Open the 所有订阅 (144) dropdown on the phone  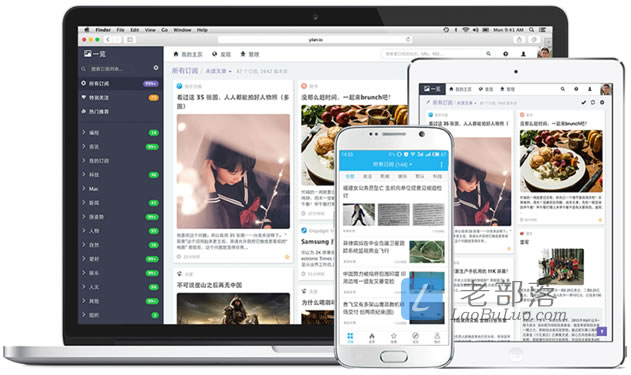click(392, 165)
